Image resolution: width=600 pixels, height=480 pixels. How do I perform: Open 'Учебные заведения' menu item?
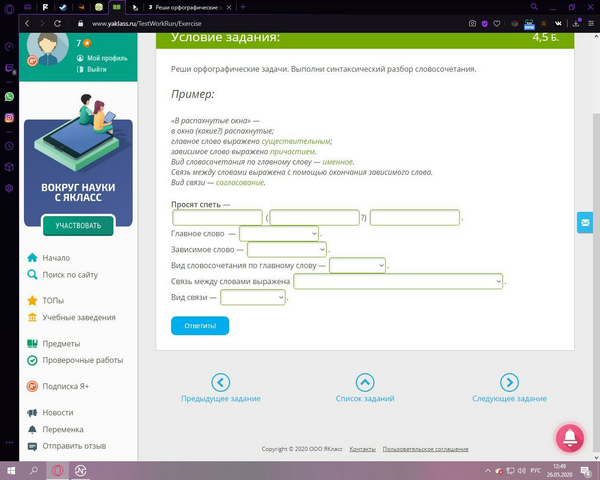pos(71,317)
